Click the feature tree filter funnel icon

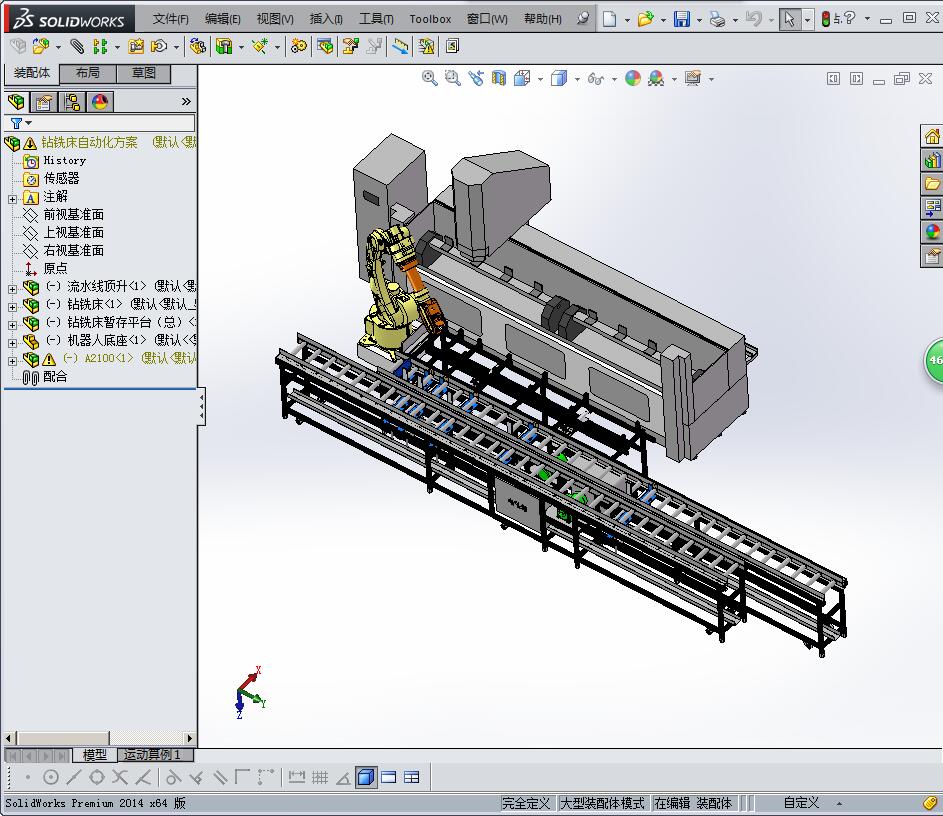(x=16, y=123)
